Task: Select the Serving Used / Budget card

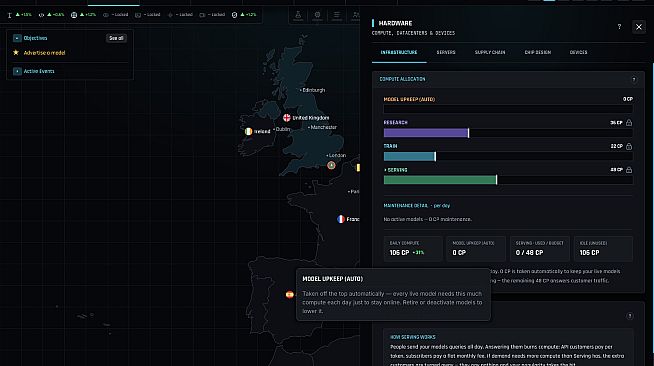Action: pos(540,248)
